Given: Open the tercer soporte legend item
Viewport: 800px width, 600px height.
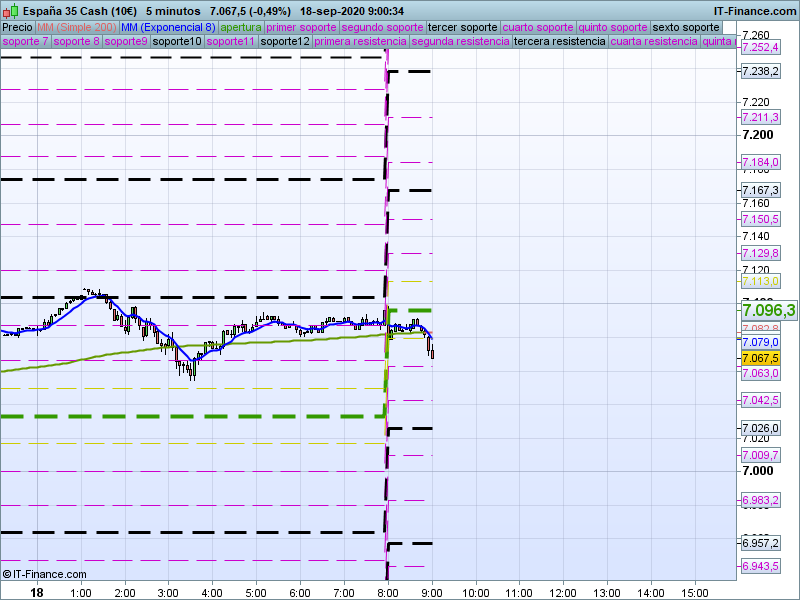Looking at the screenshot, I should [461, 27].
